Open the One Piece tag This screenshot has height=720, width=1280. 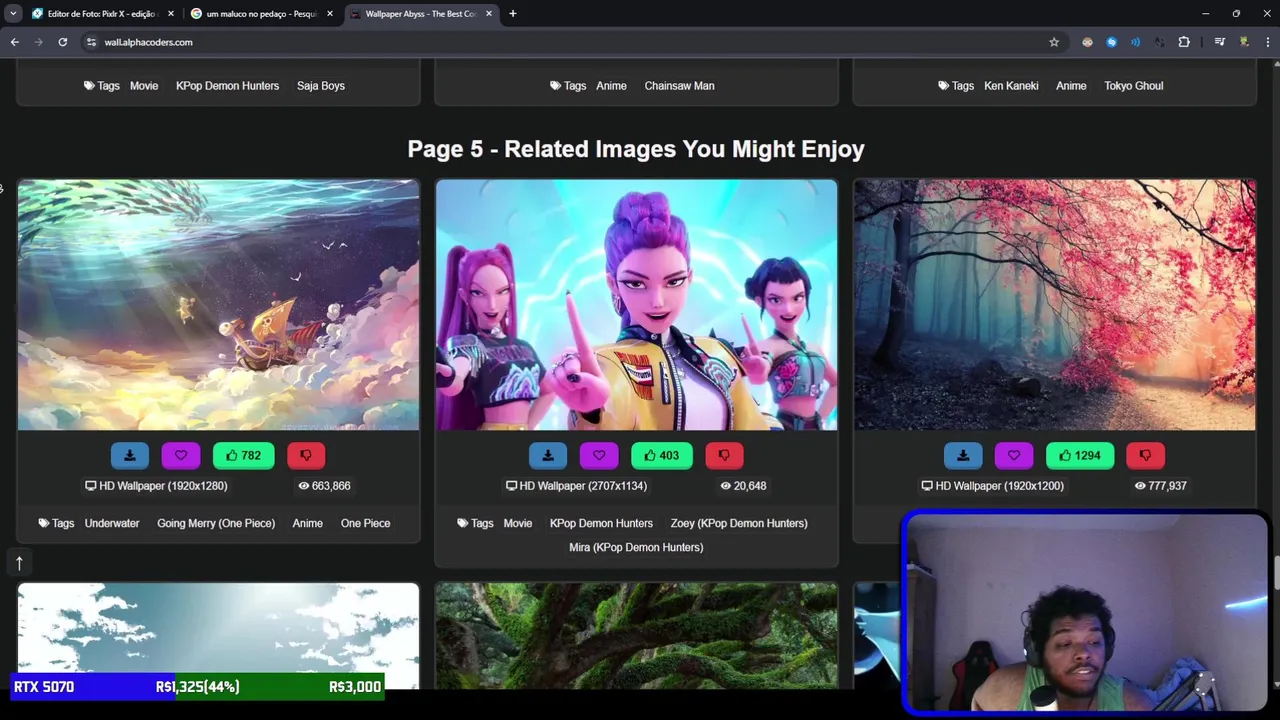point(365,523)
